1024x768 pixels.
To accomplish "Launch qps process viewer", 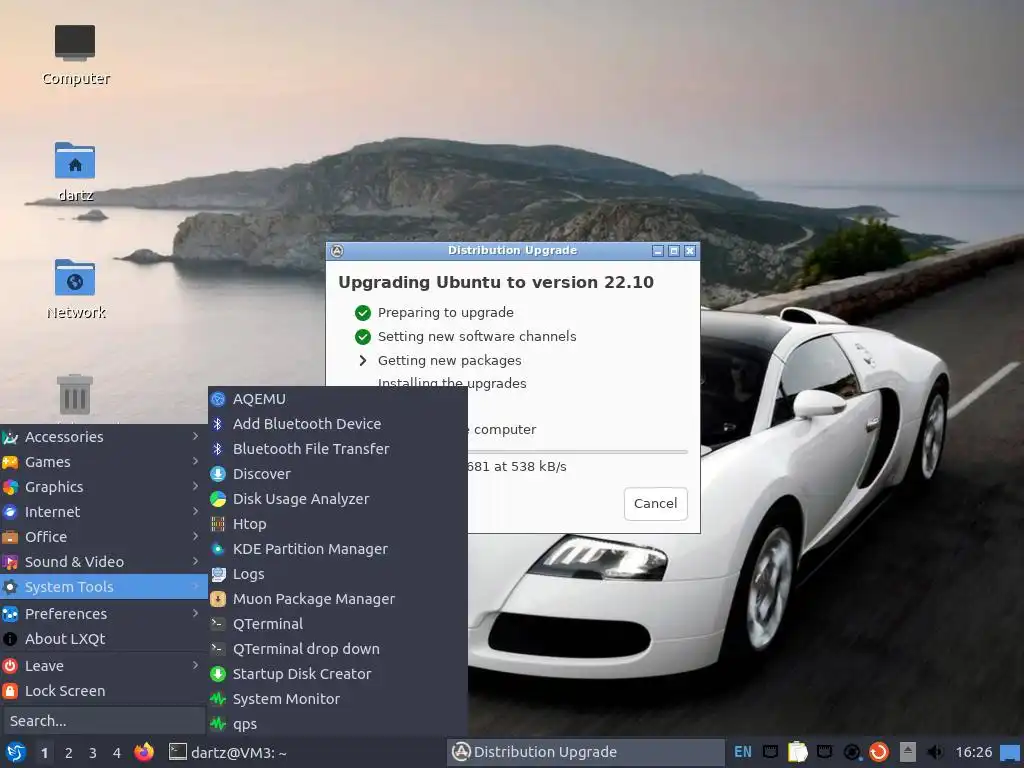I will (338, 724).
